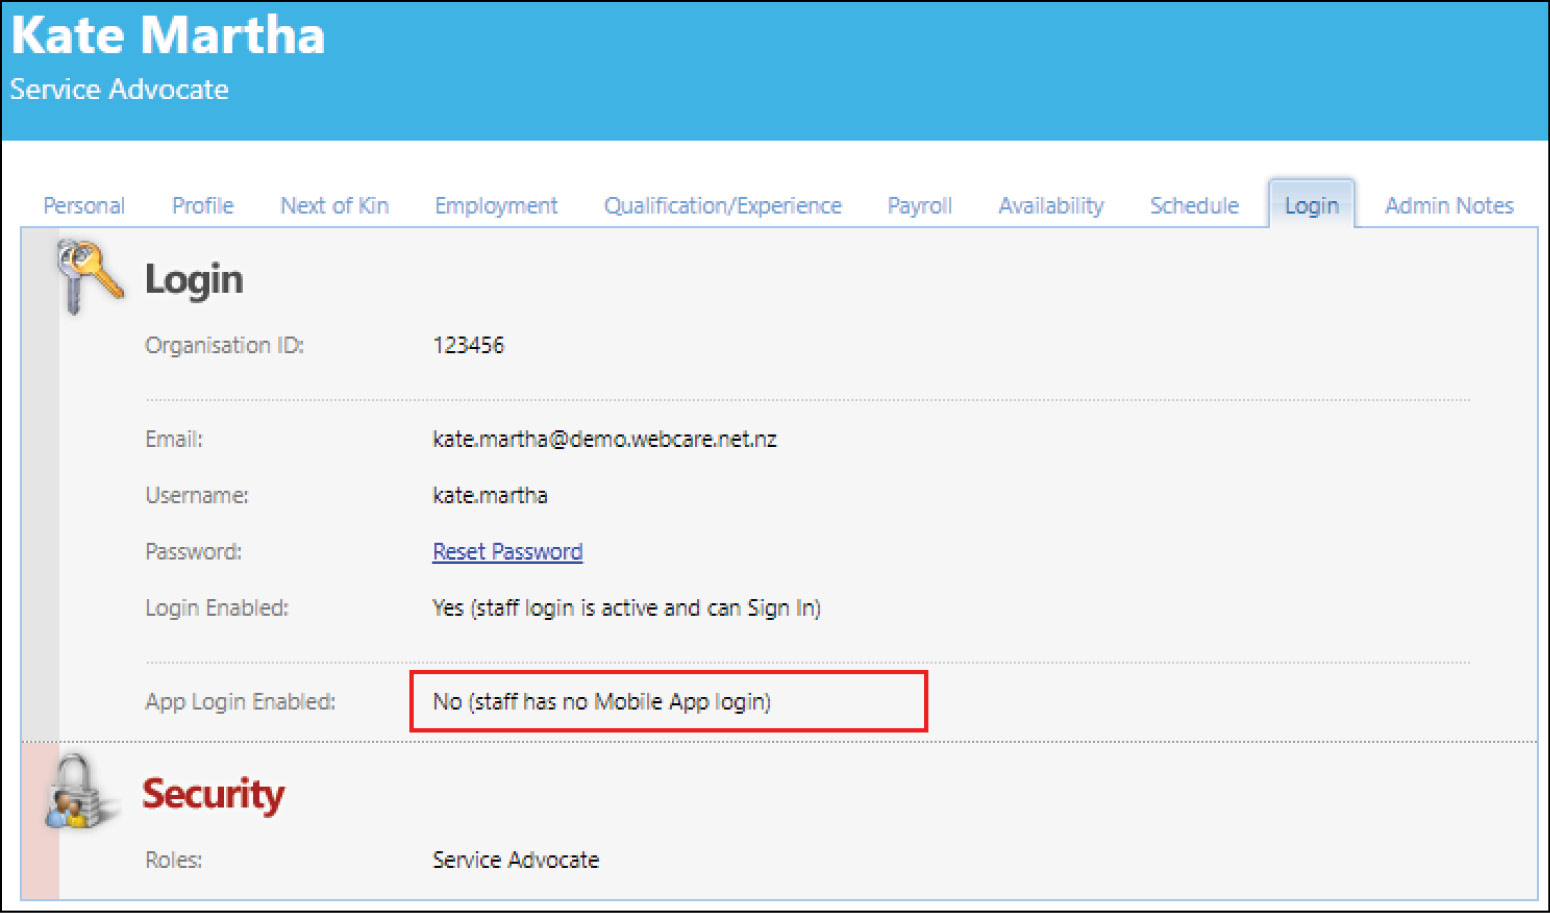Click the Service Advocate role entry
Screen dimensions: 1550x913
click(x=515, y=859)
